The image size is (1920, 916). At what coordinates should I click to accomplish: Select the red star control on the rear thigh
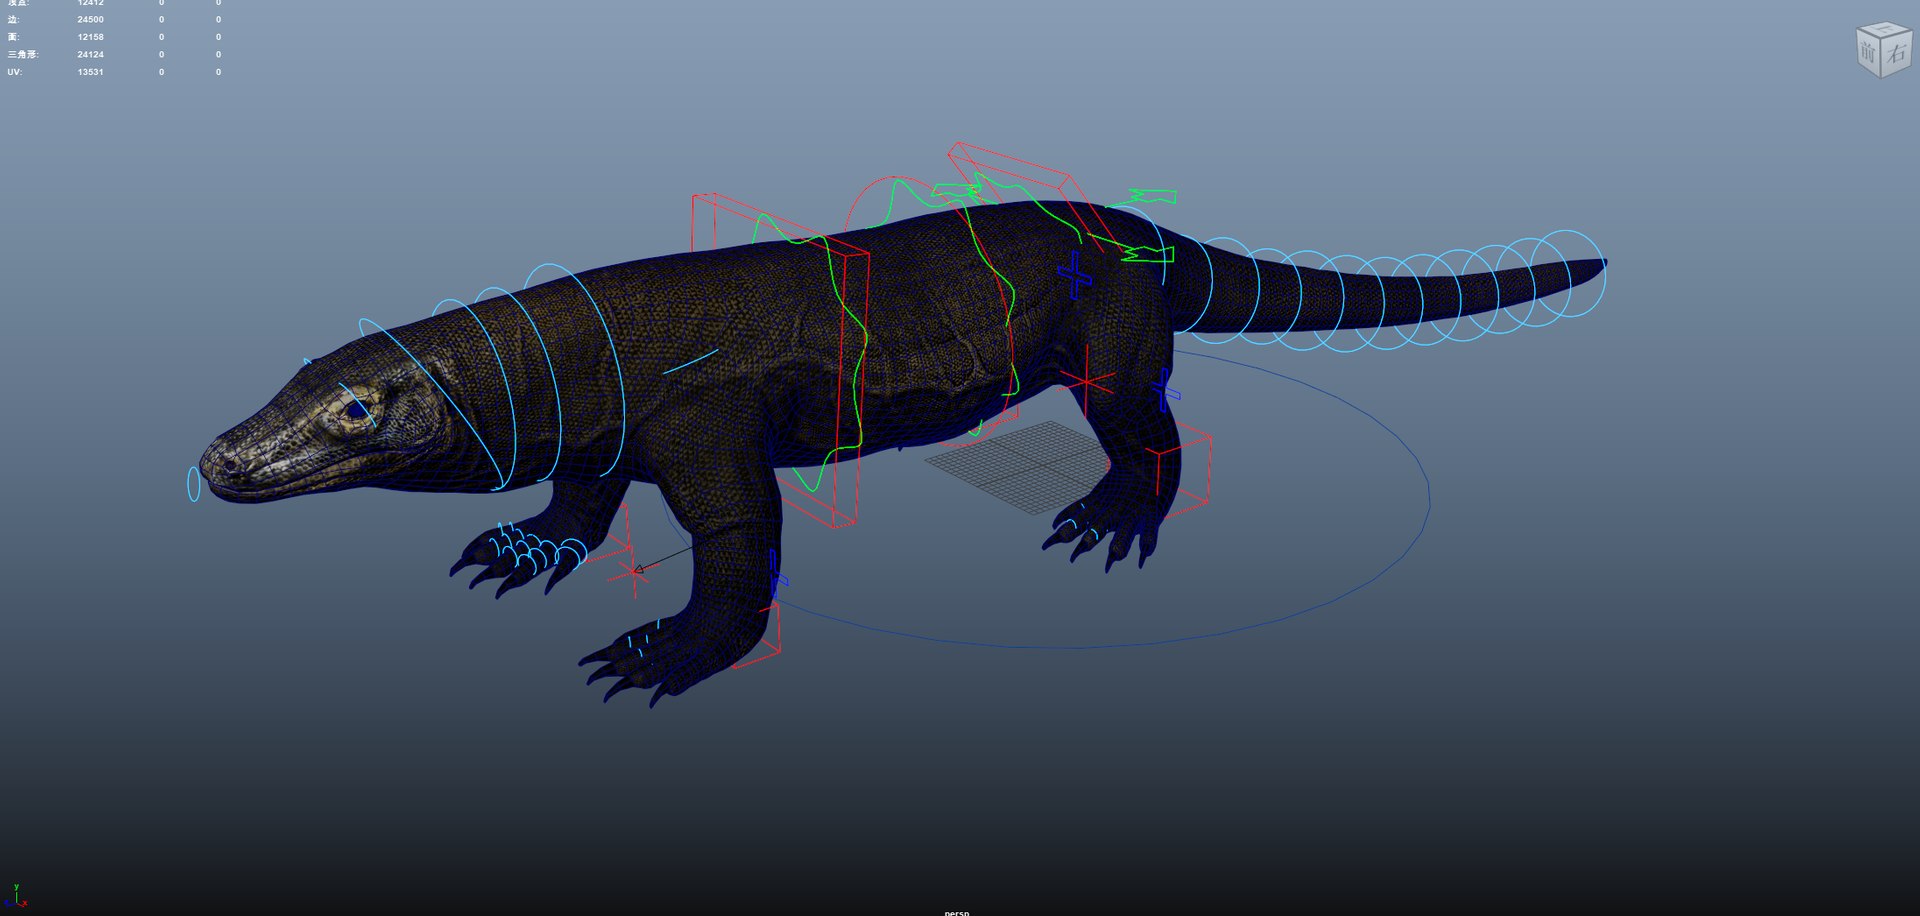(x=1087, y=382)
